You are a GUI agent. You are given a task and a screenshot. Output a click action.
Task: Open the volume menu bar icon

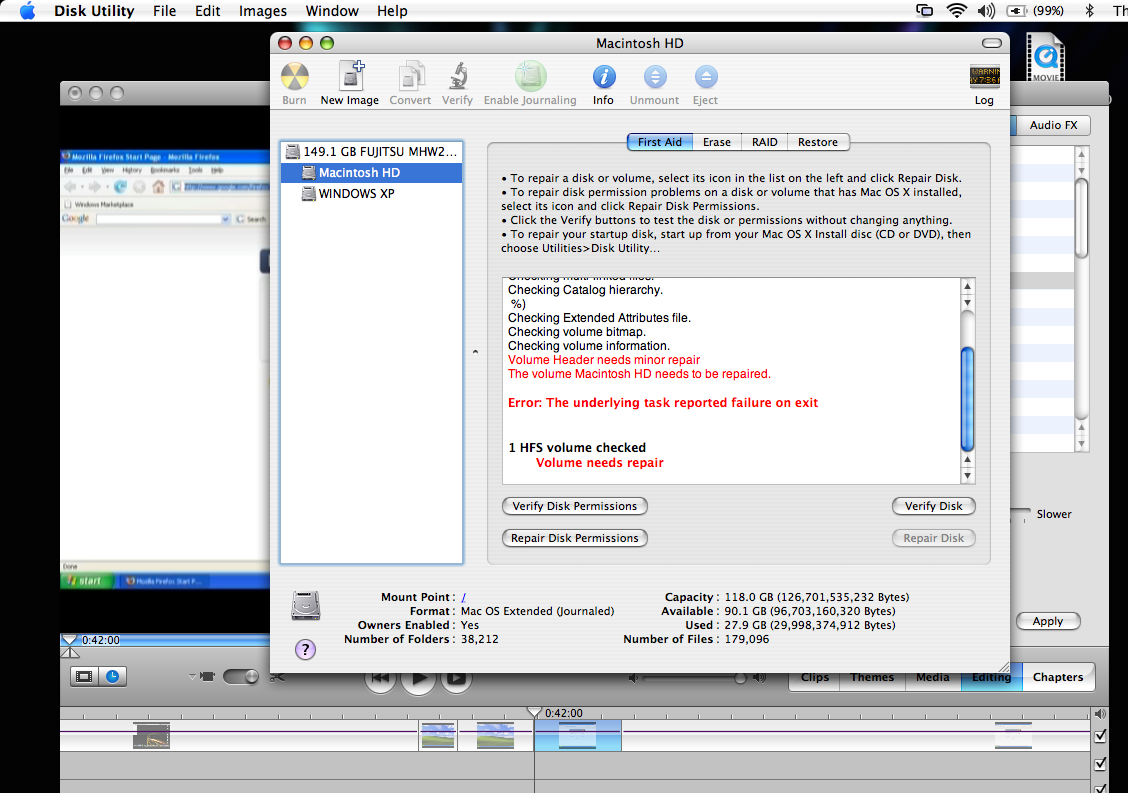pos(986,11)
